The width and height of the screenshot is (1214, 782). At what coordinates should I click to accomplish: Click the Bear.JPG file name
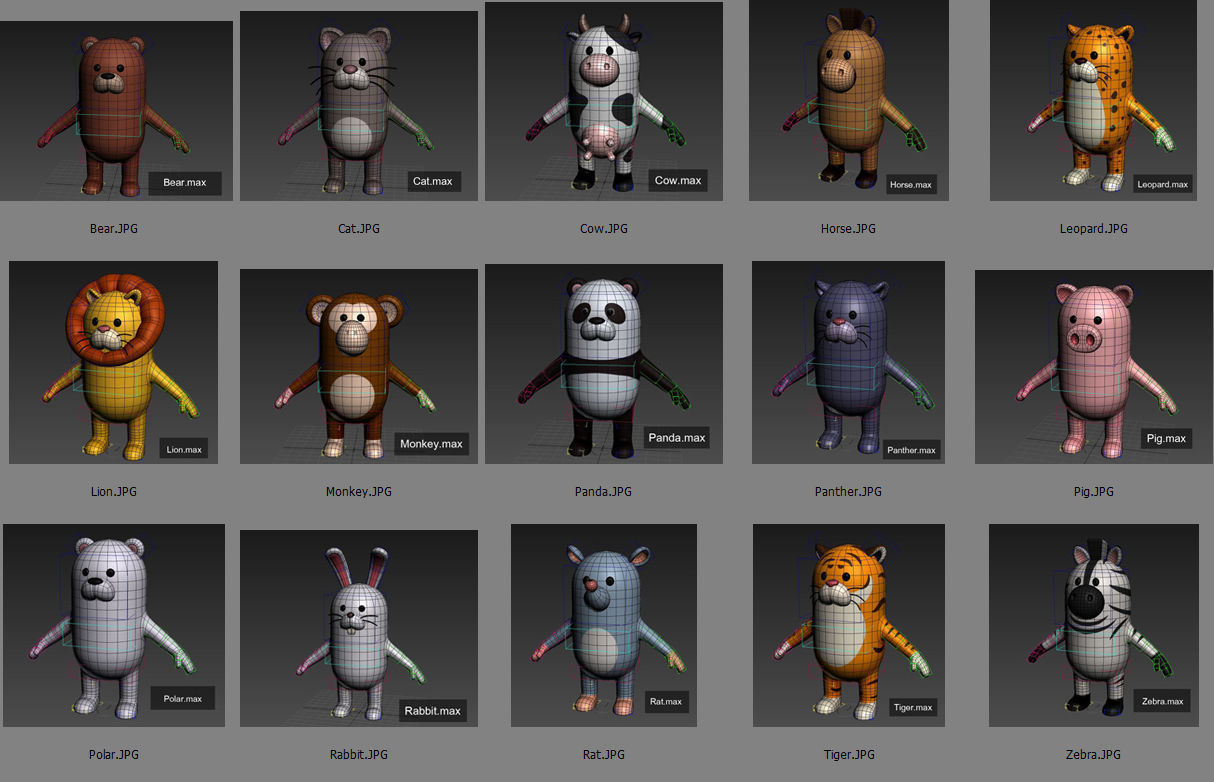pos(113,229)
